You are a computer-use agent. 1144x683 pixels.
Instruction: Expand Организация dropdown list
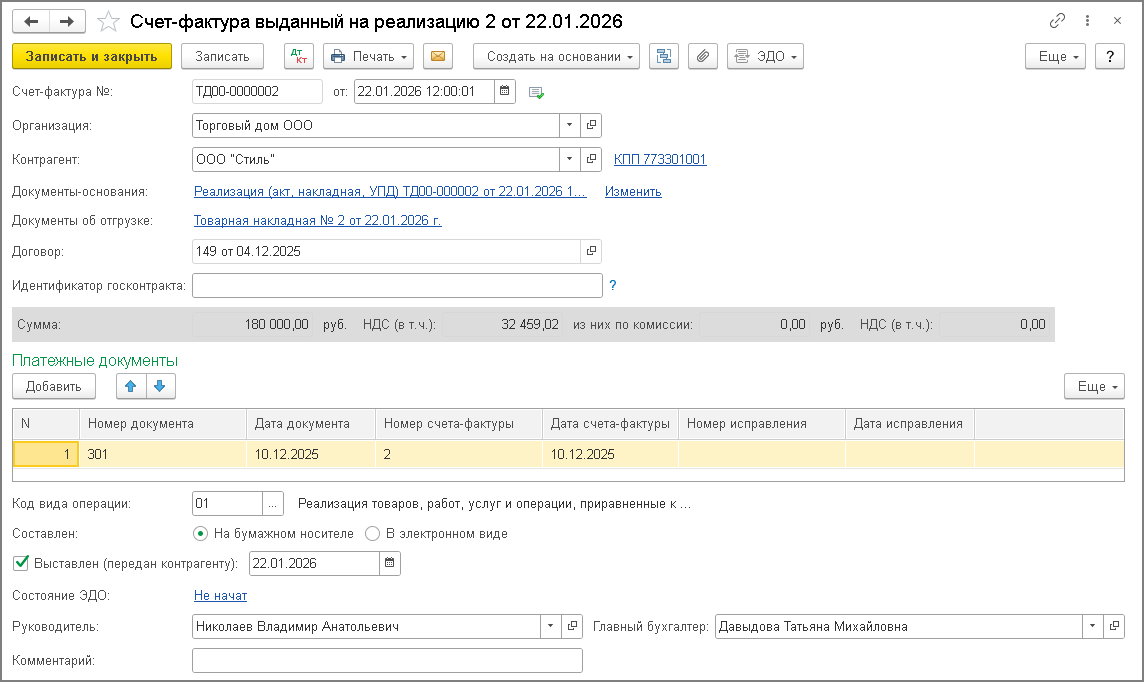(x=569, y=126)
